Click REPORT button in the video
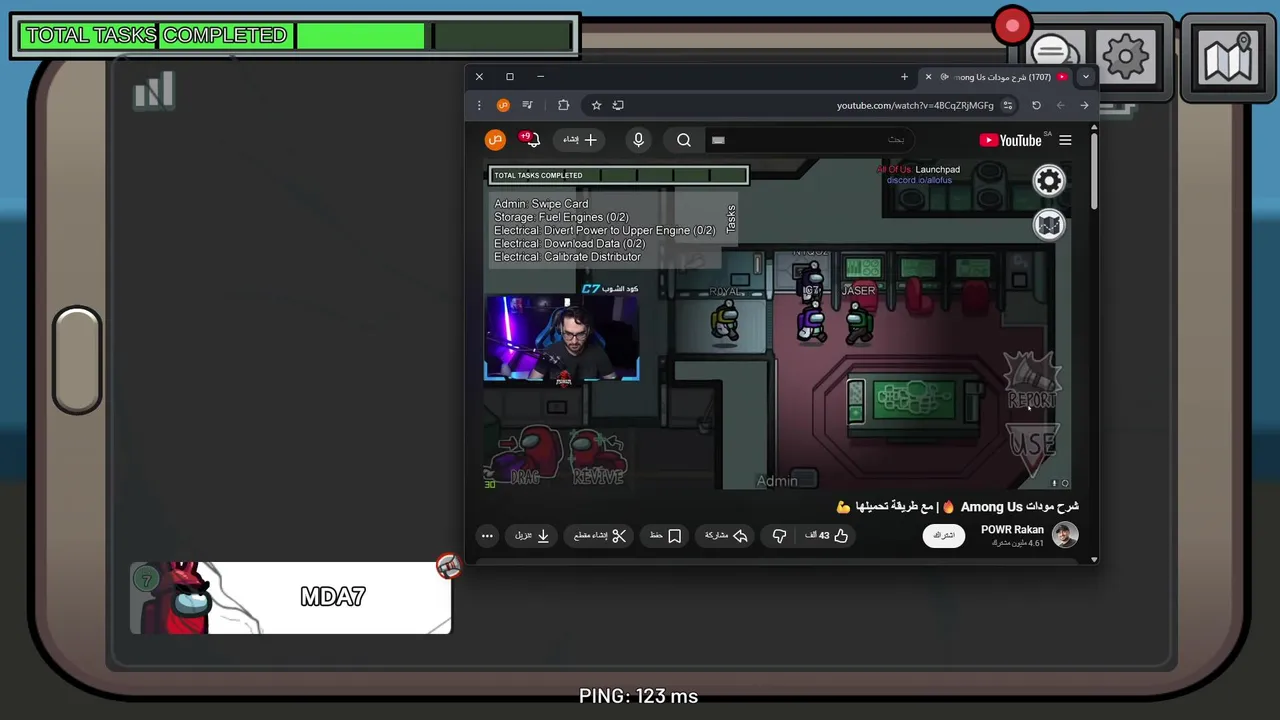Viewport: 1280px width, 720px height. pos(1032,380)
